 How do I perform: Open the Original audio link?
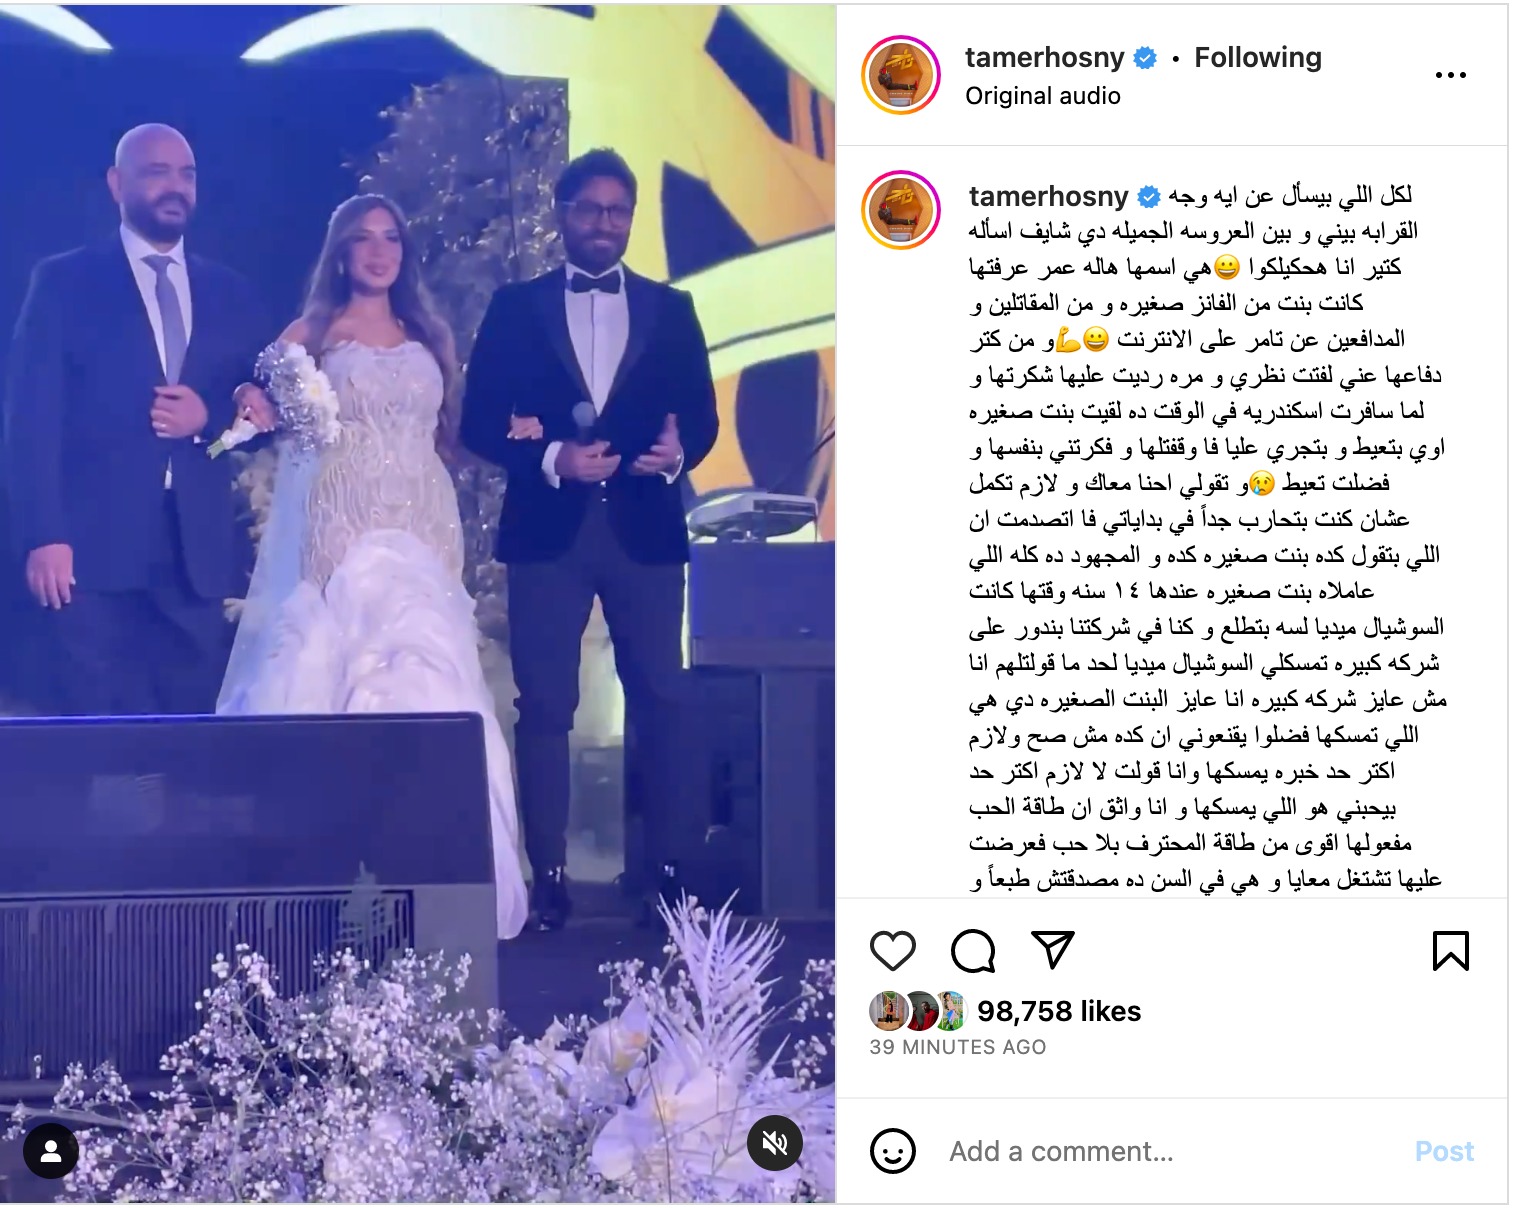[x=1043, y=96]
